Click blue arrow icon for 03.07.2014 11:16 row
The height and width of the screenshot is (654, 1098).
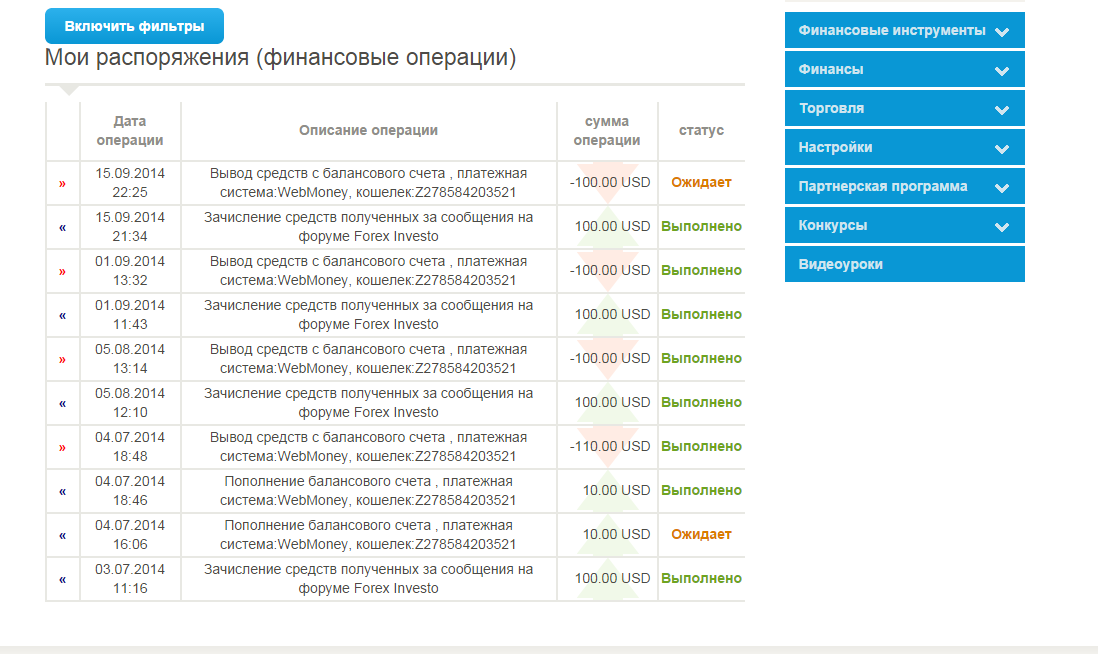click(62, 579)
